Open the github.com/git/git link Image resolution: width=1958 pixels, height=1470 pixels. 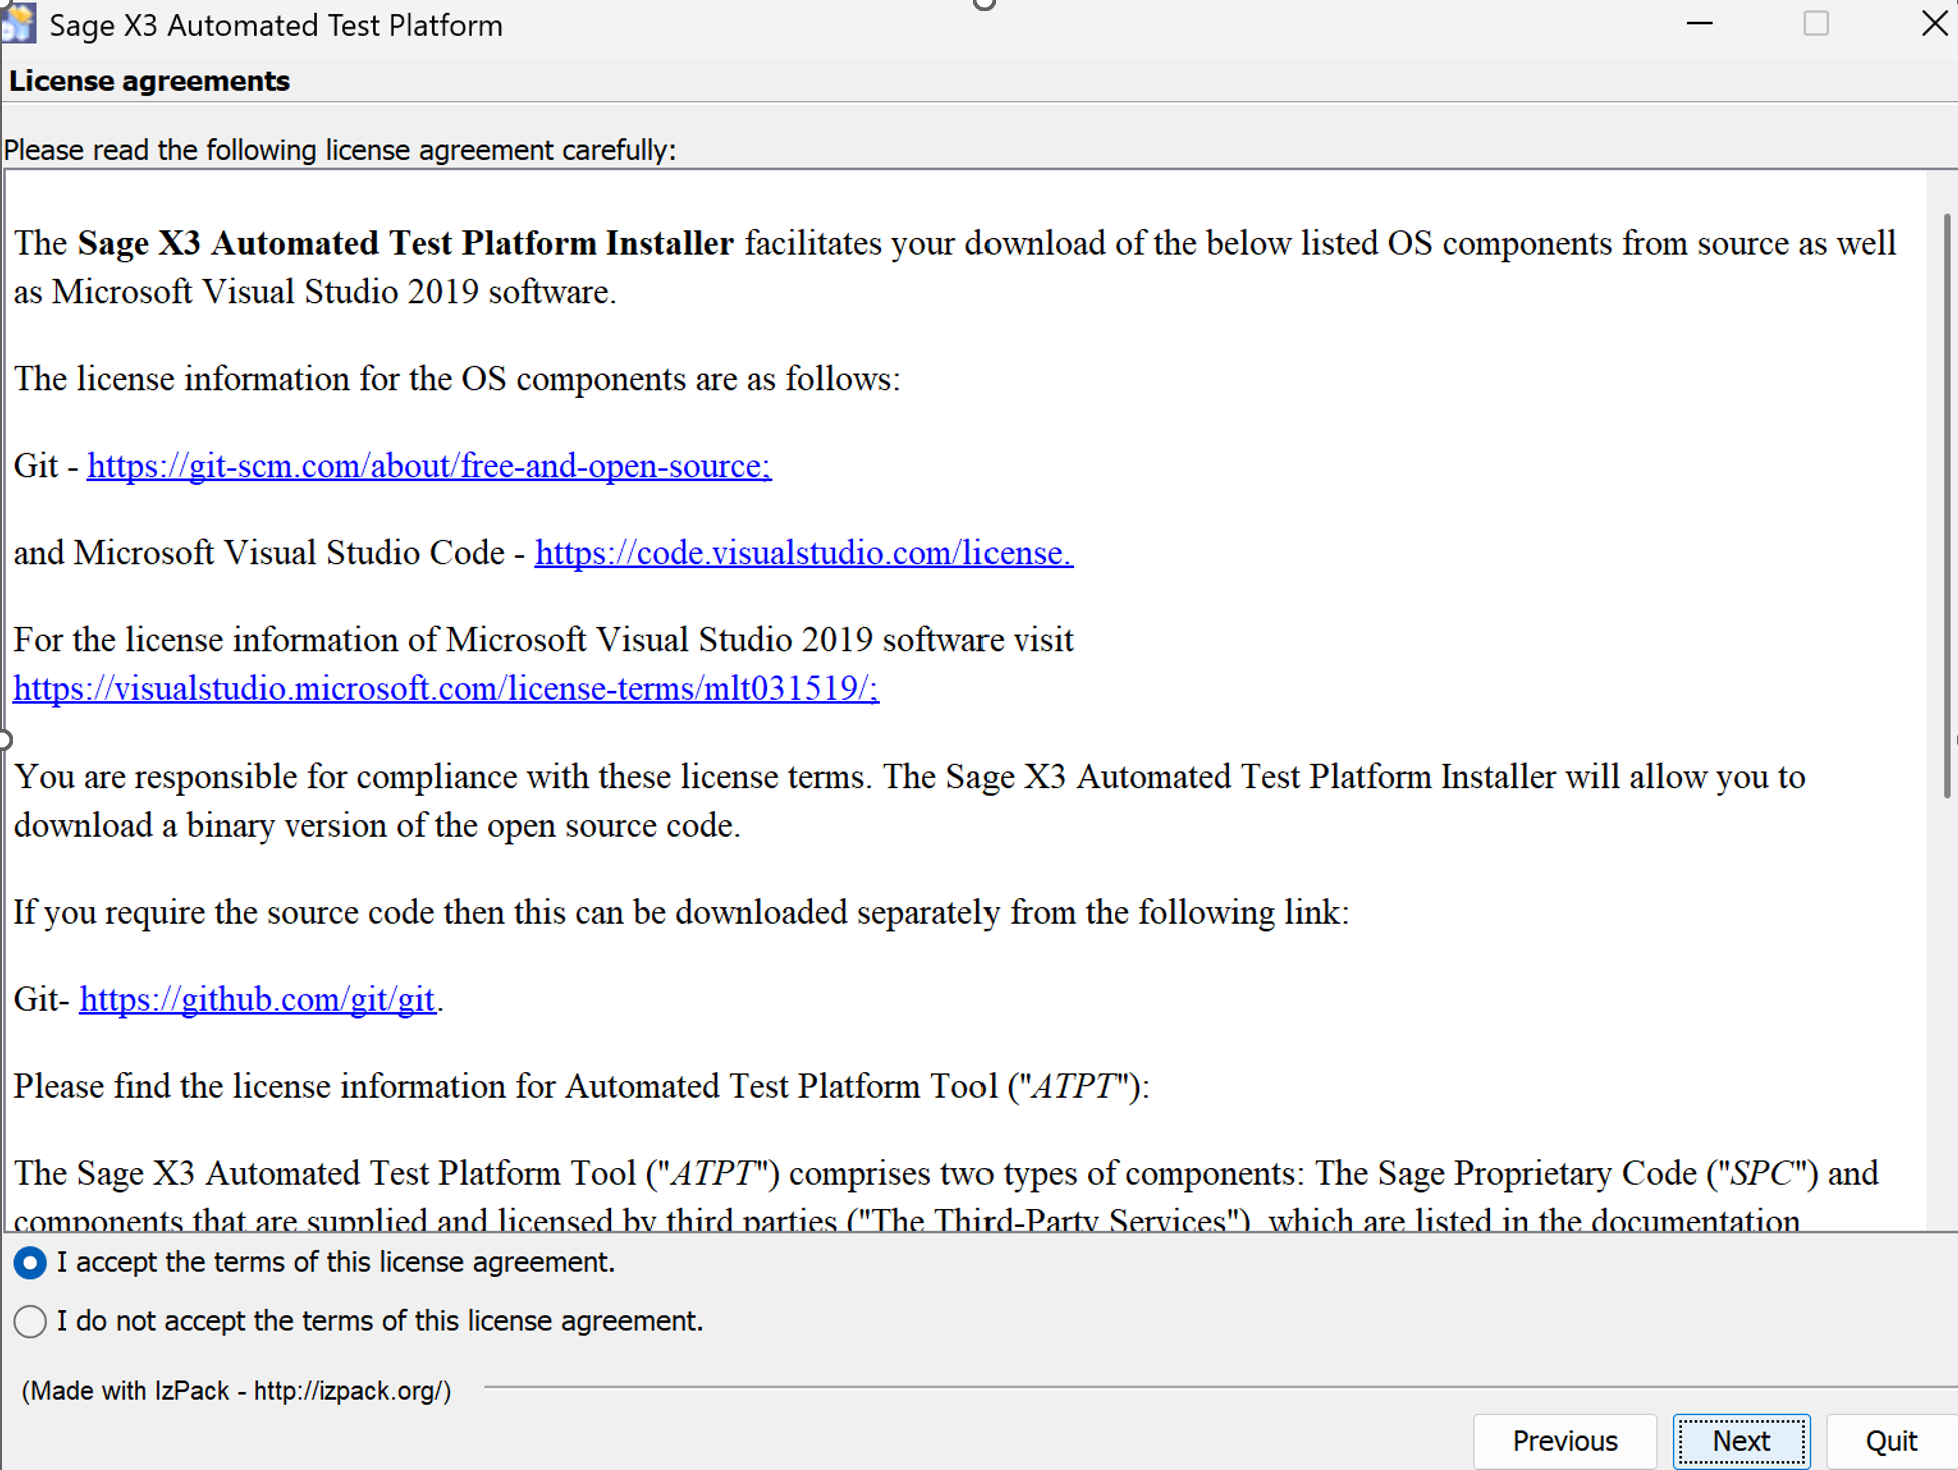257,999
